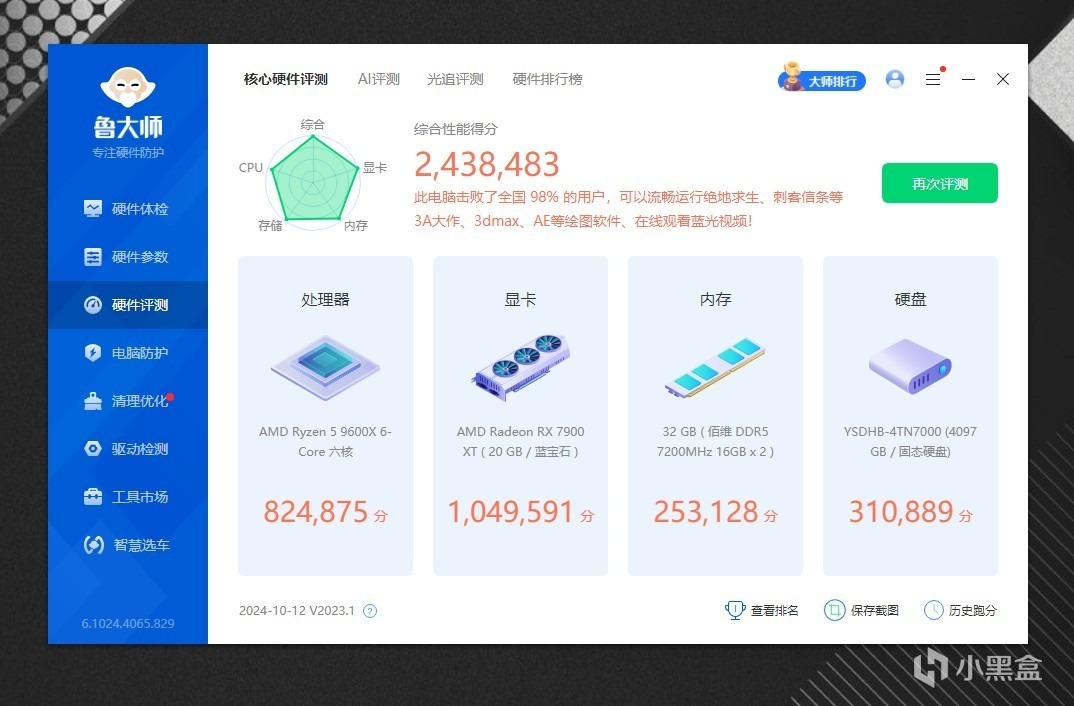Click disk score 310,889
Image resolution: width=1074 pixels, height=706 pixels.
click(x=901, y=512)
